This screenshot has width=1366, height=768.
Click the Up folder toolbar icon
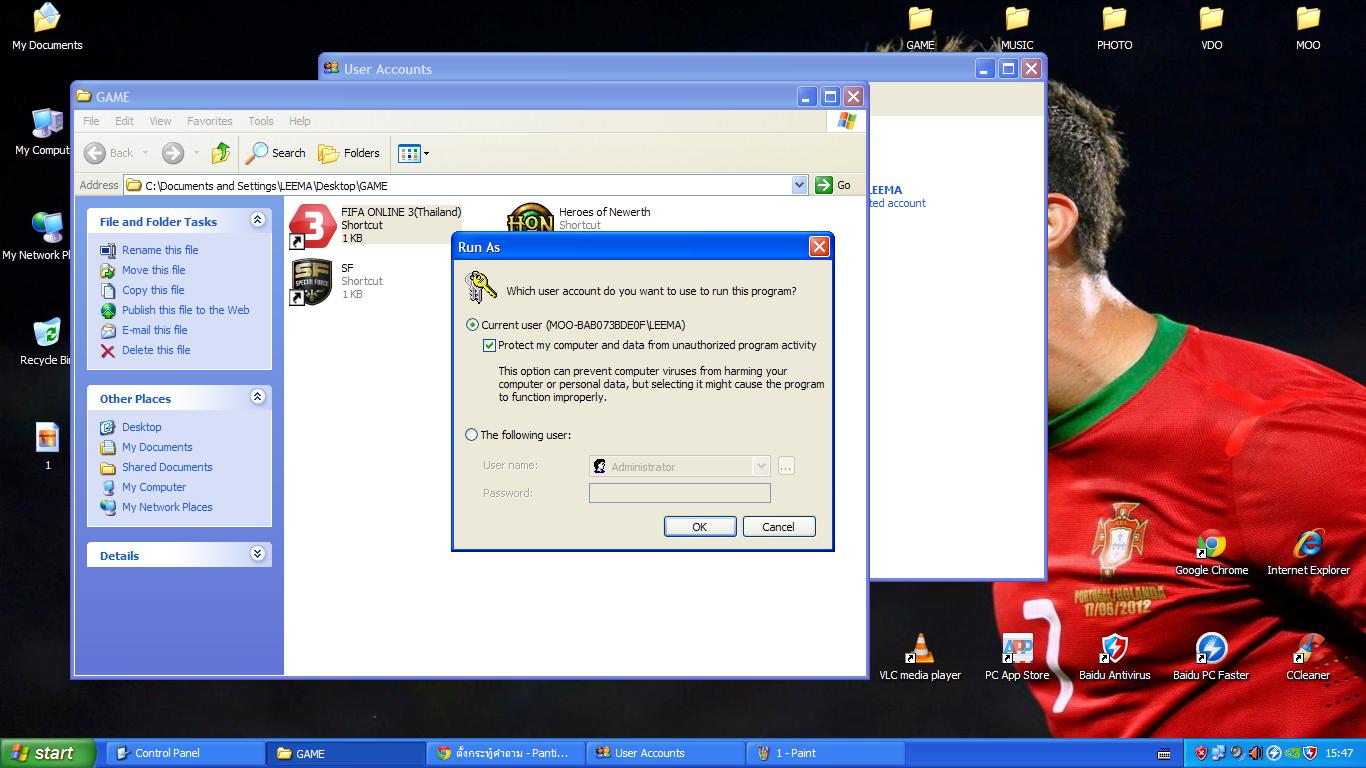[221, 153]
